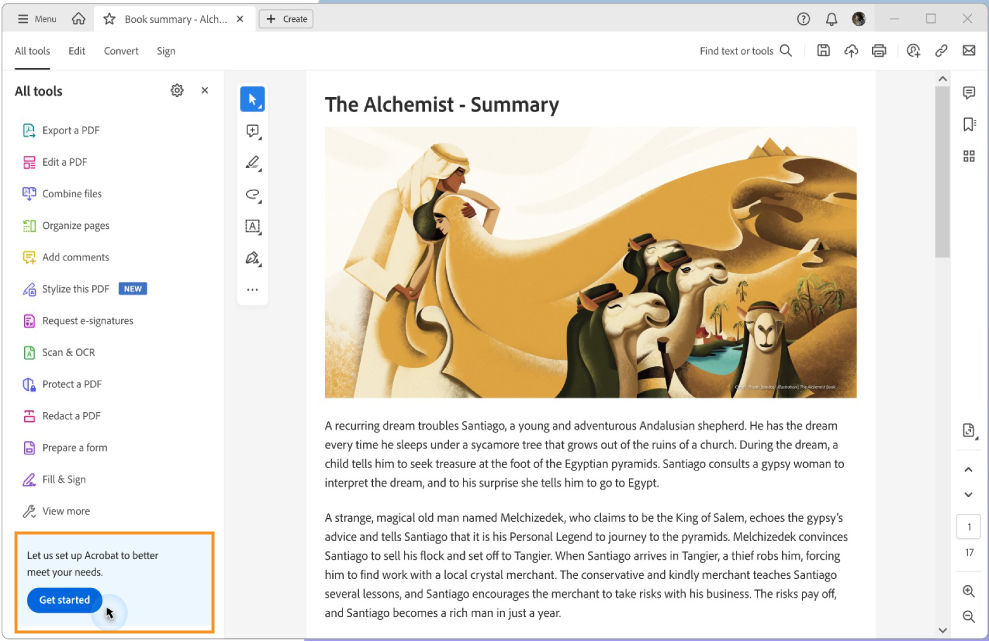The image size is (989, 642).
Task: Zoom in with the magnifier plus icon
Action: [x=968, y=591]
